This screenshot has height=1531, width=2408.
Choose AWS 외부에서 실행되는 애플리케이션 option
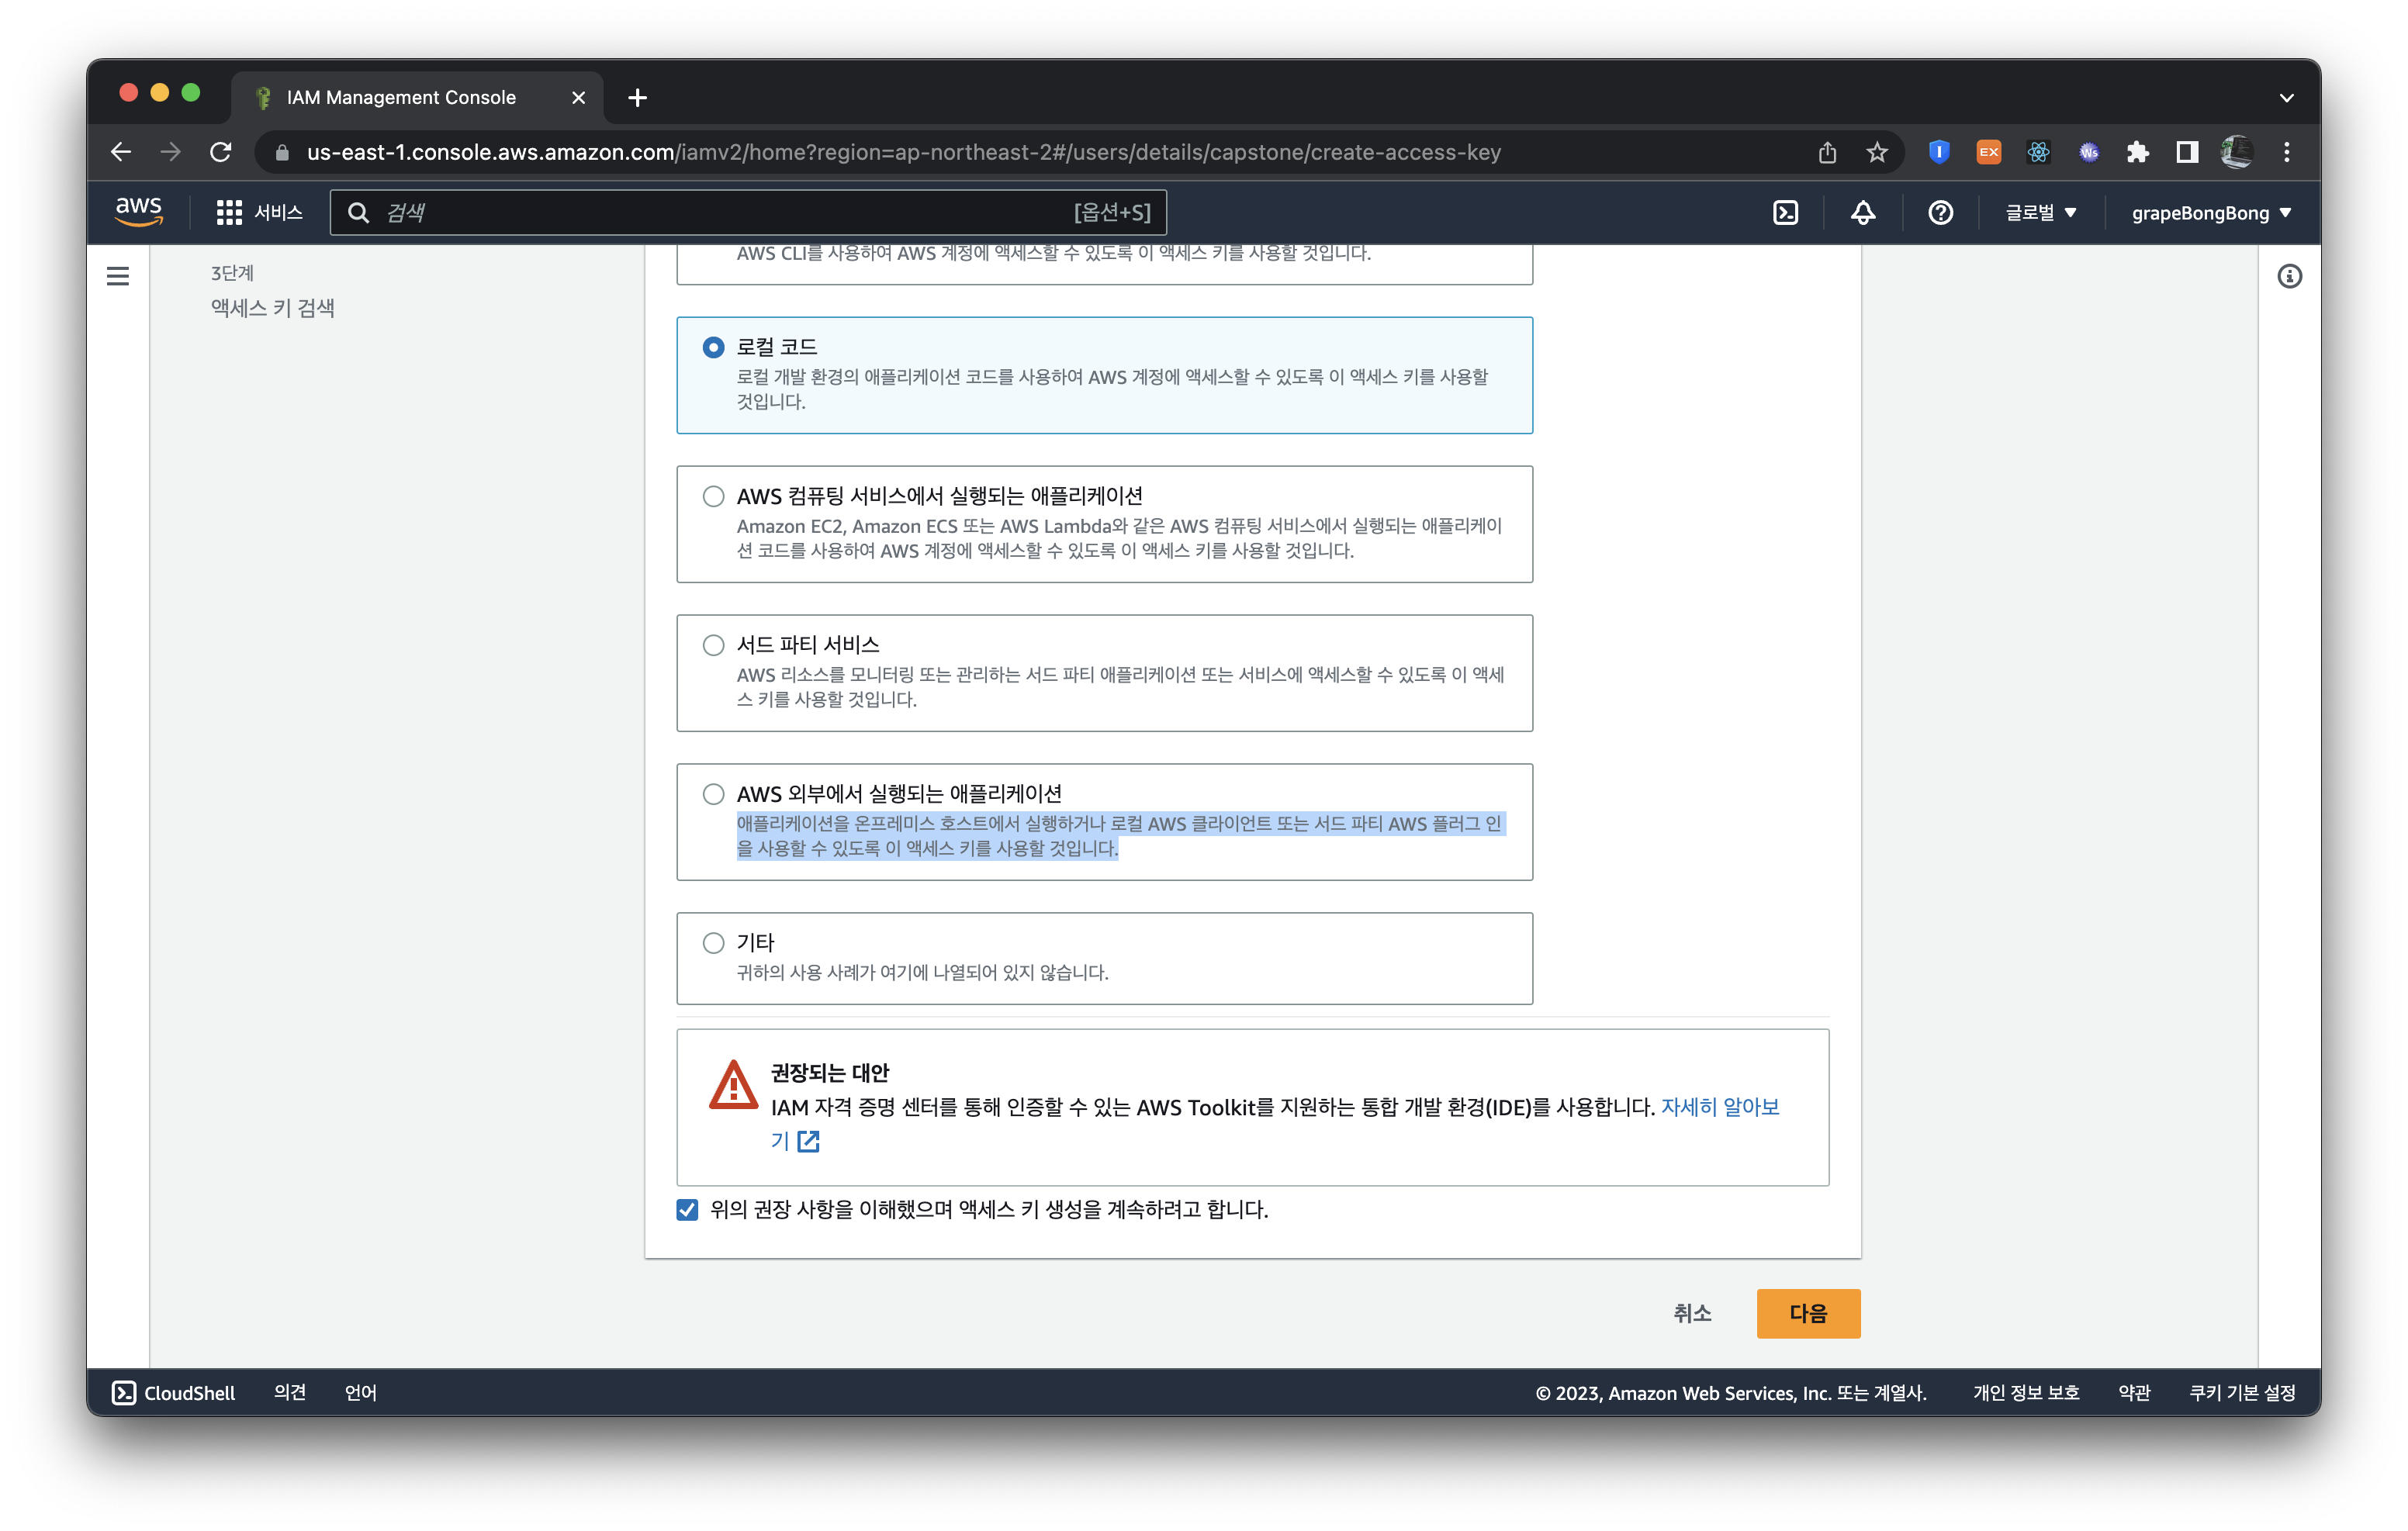pos(713,794)
